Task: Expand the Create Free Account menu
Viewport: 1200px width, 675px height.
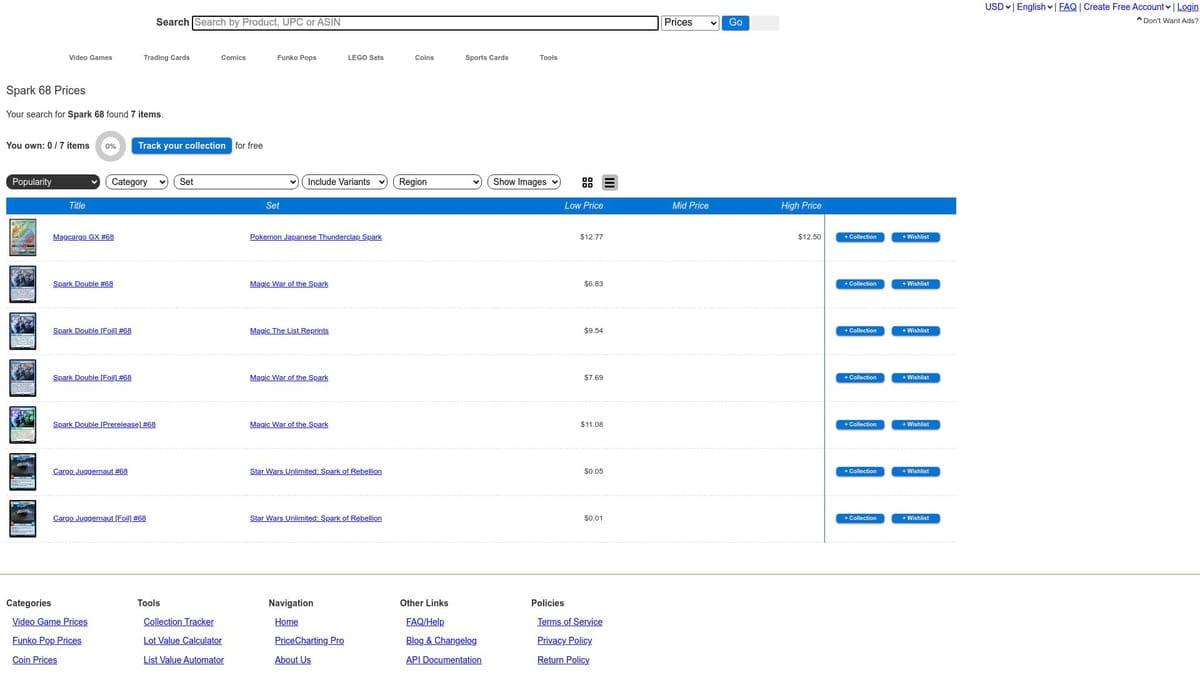Action: point(1128,7)
